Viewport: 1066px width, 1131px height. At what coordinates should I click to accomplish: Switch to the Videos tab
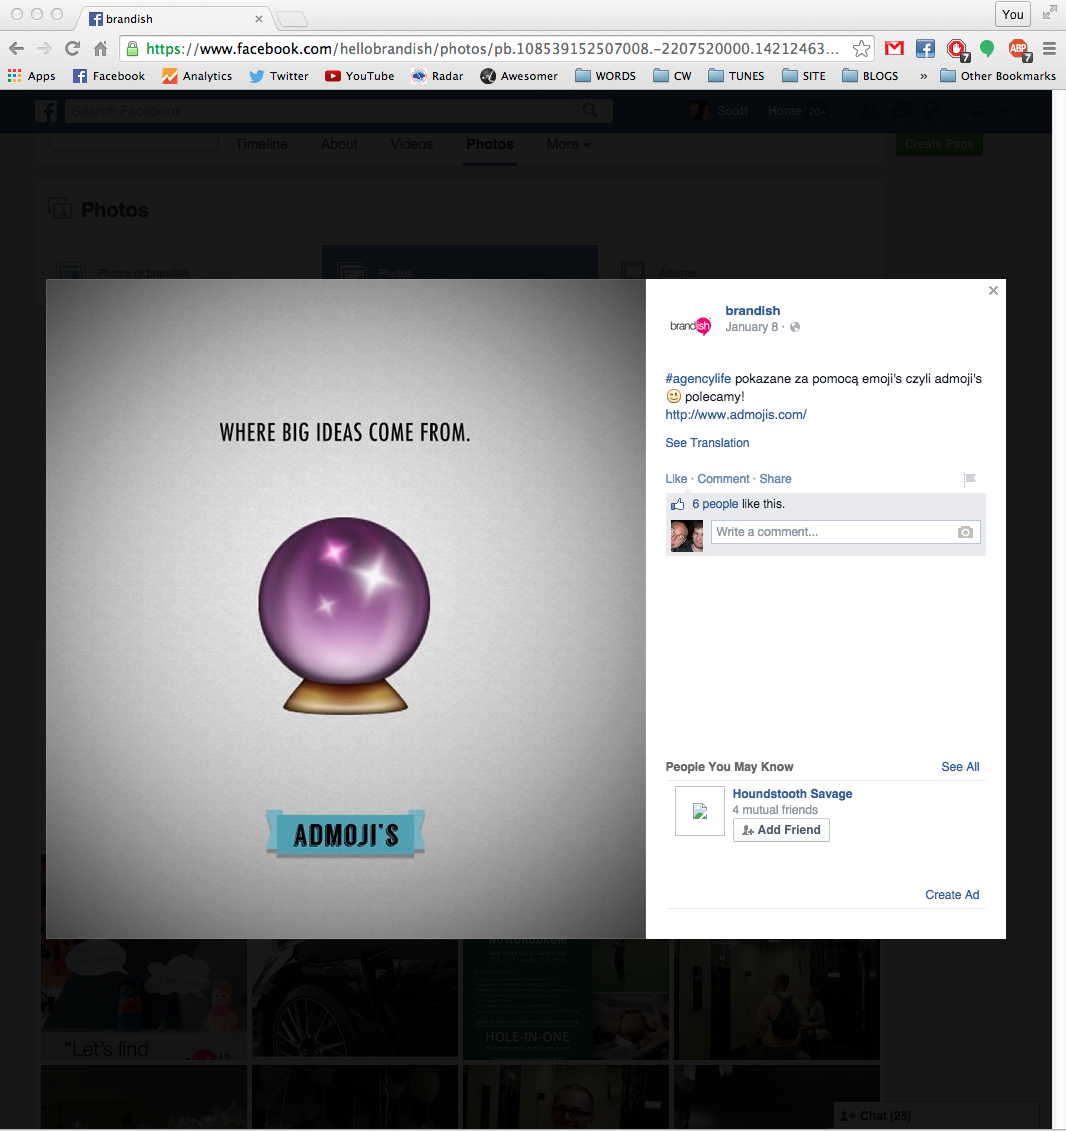[412, 144]
